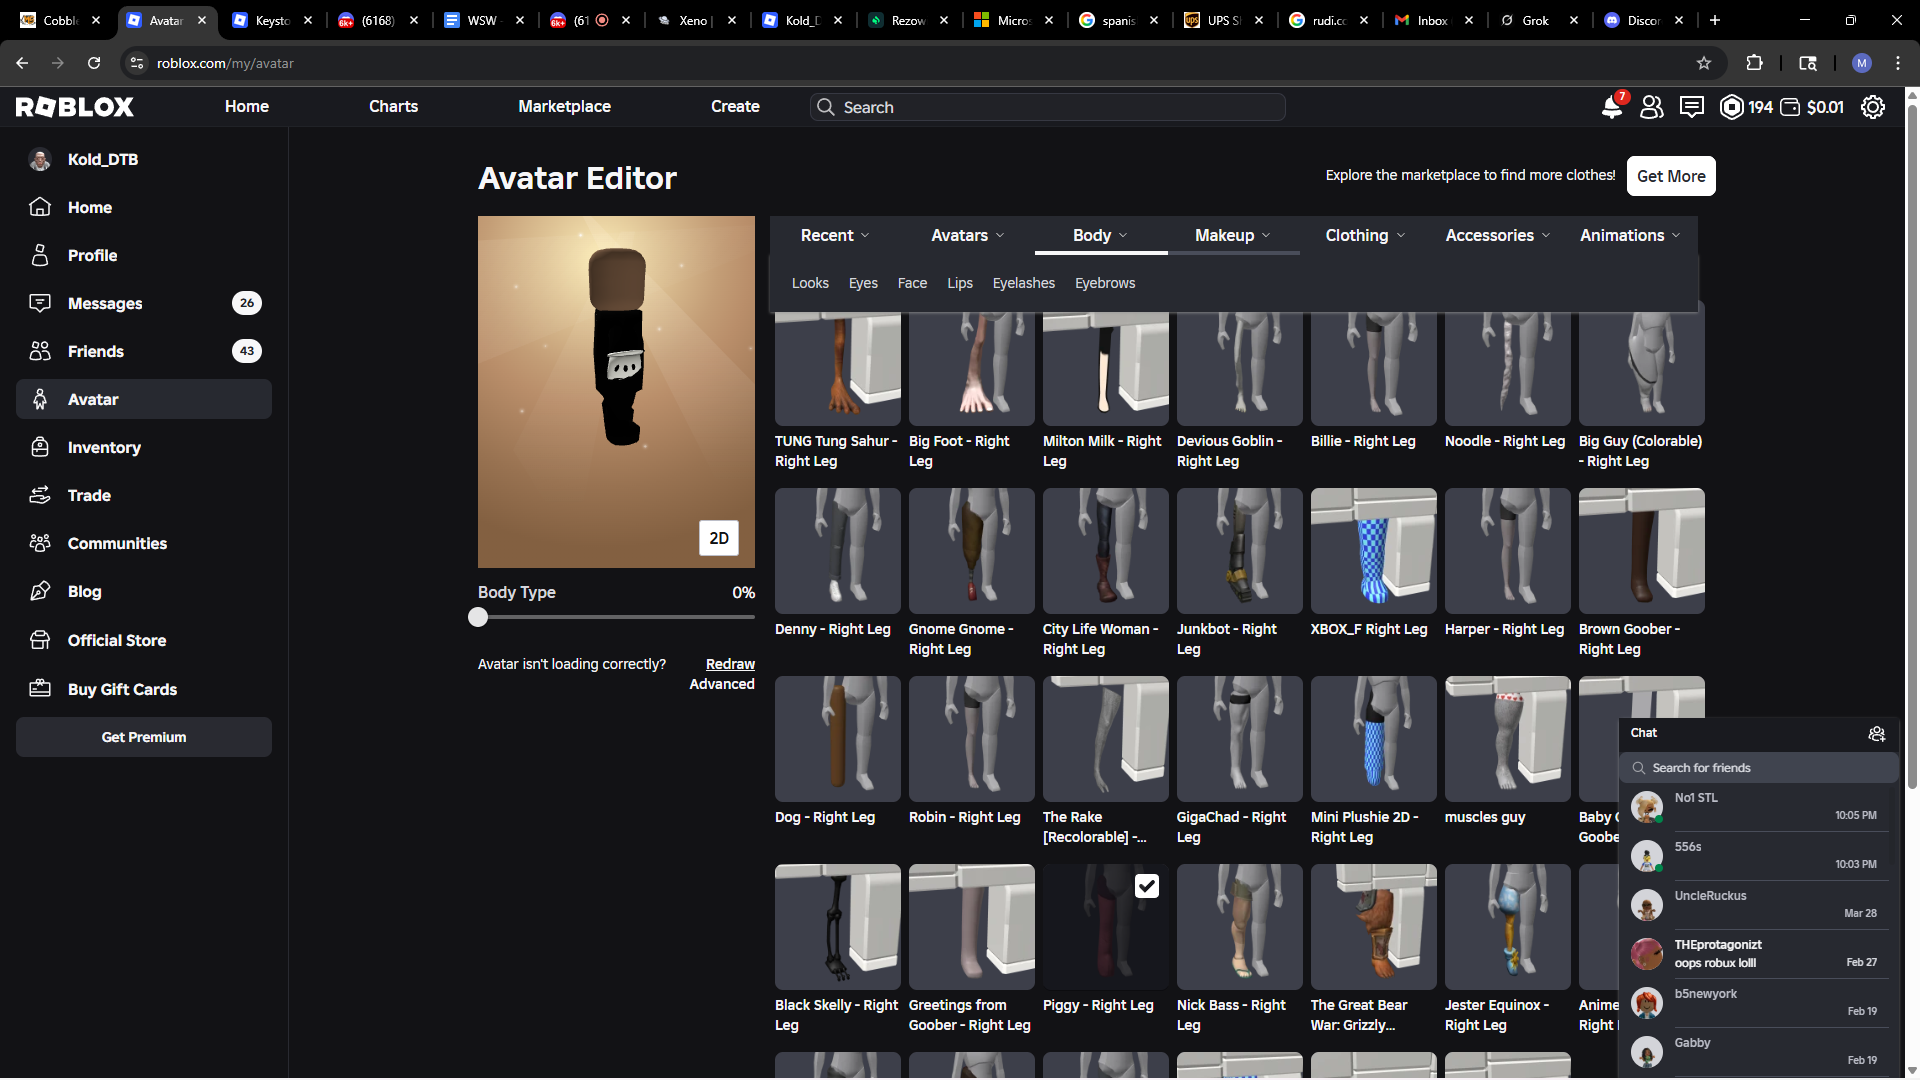This screenshot has width=1920, height=1080.
Task: Select Eyelashes in the Makeup submenu
Action: (1024, 283)
